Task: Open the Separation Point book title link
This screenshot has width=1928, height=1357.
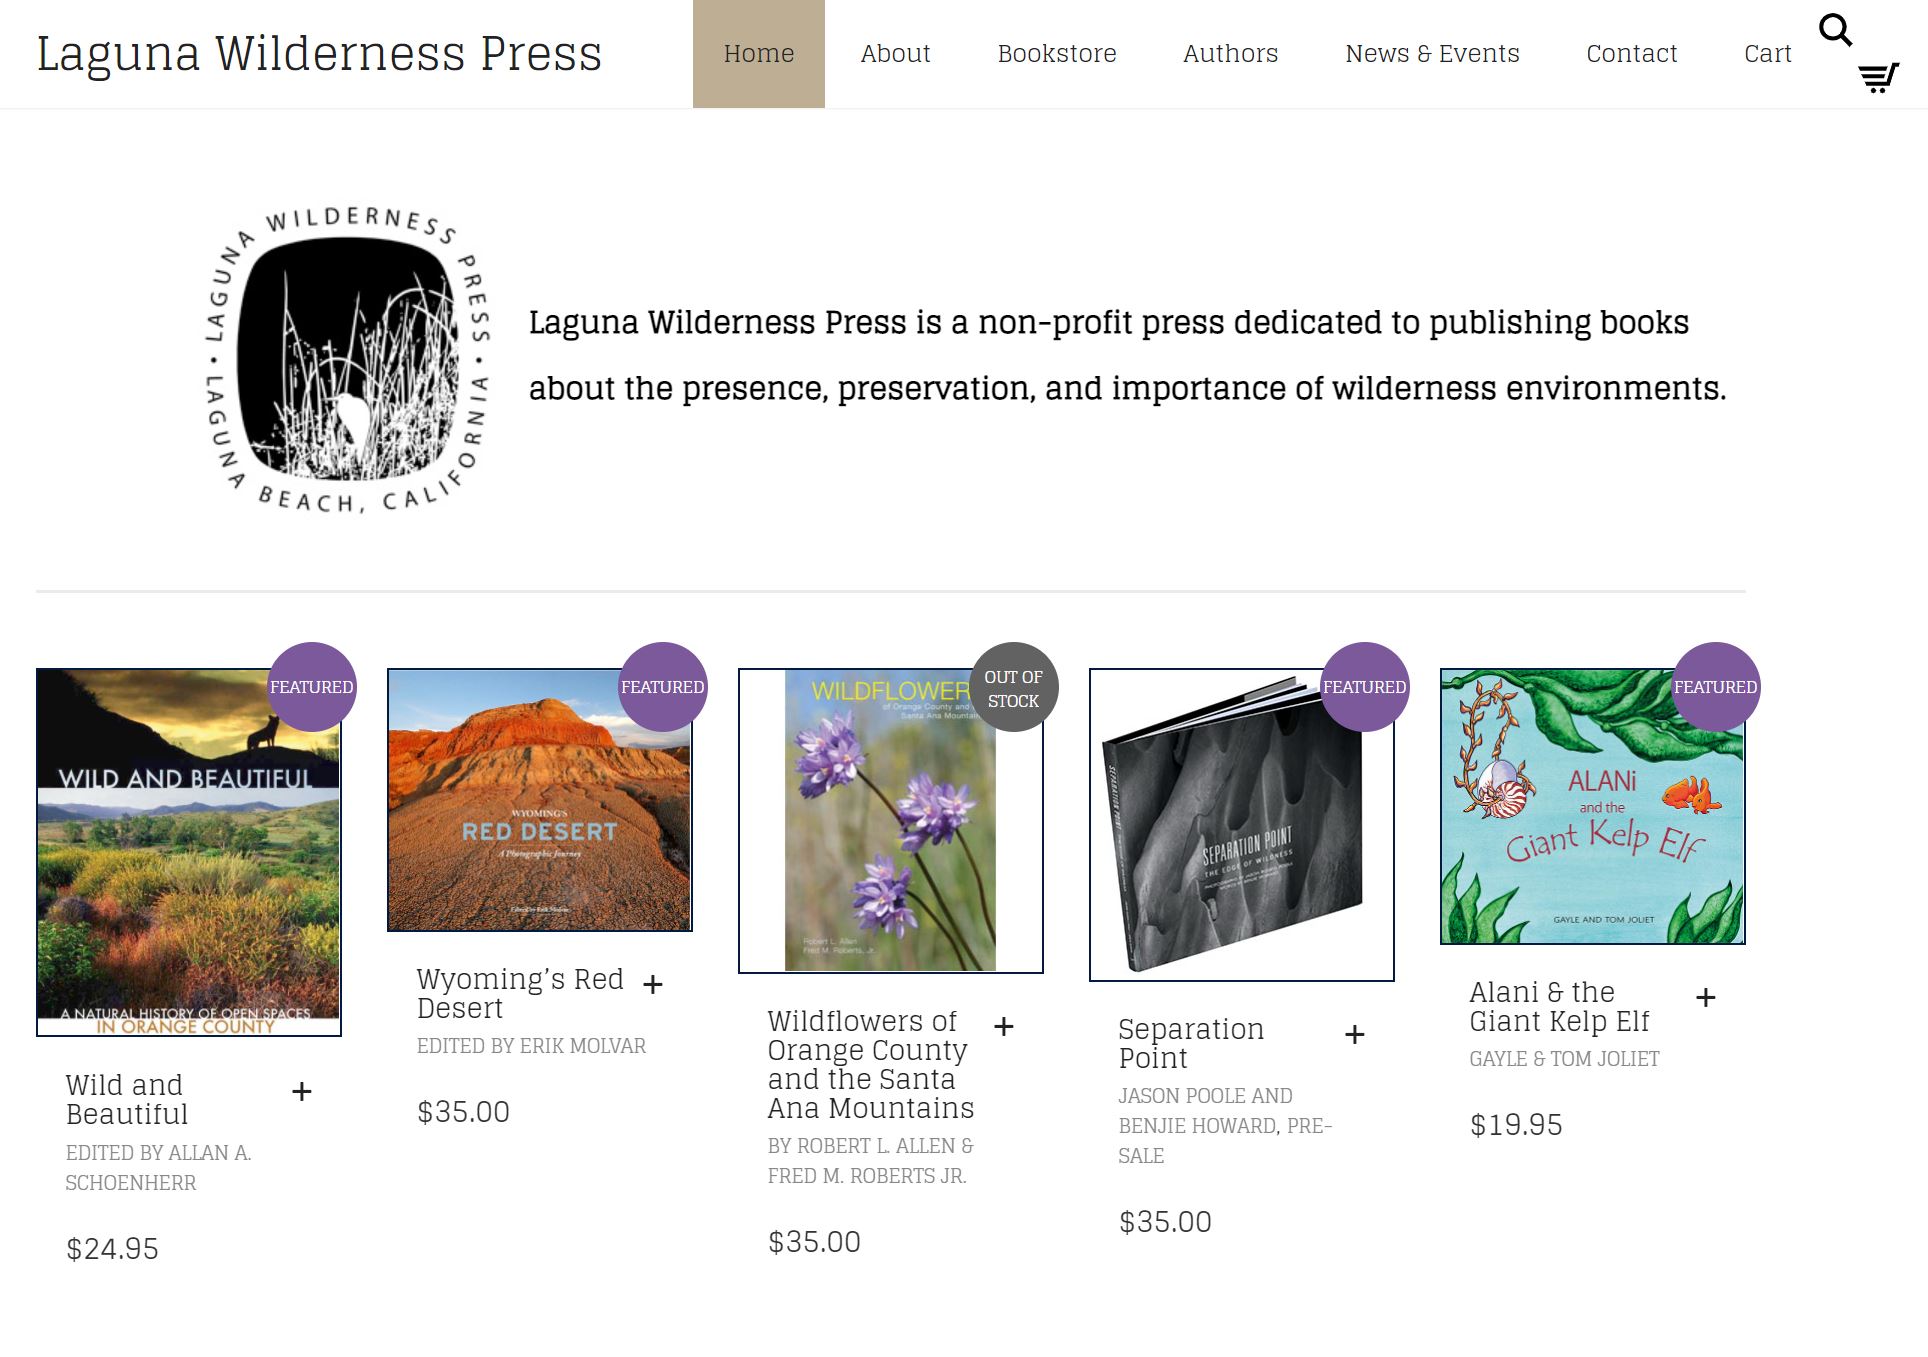Action: [x=1191, y=1043]
